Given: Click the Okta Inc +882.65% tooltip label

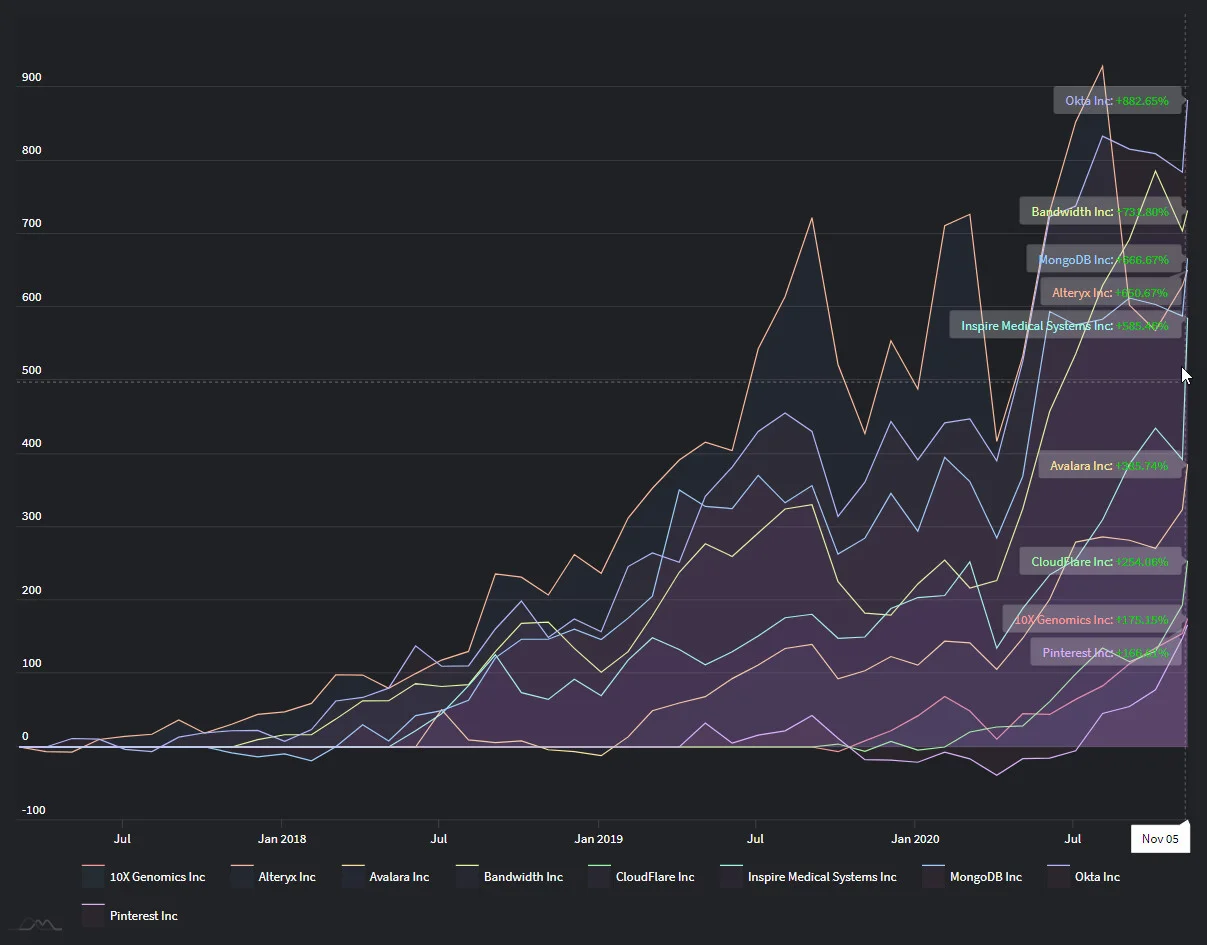Looking at the screenshot, I should pos(1116,101).
